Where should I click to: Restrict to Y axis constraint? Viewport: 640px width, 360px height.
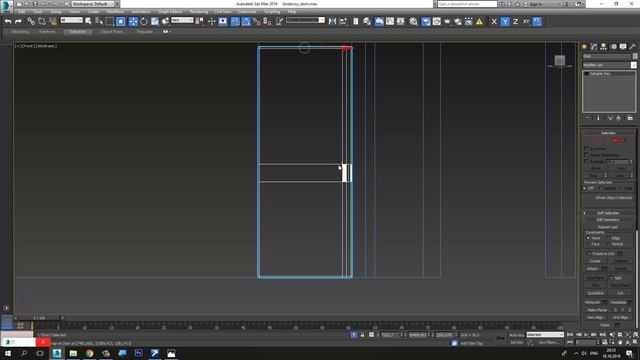(x=505, y=21)
